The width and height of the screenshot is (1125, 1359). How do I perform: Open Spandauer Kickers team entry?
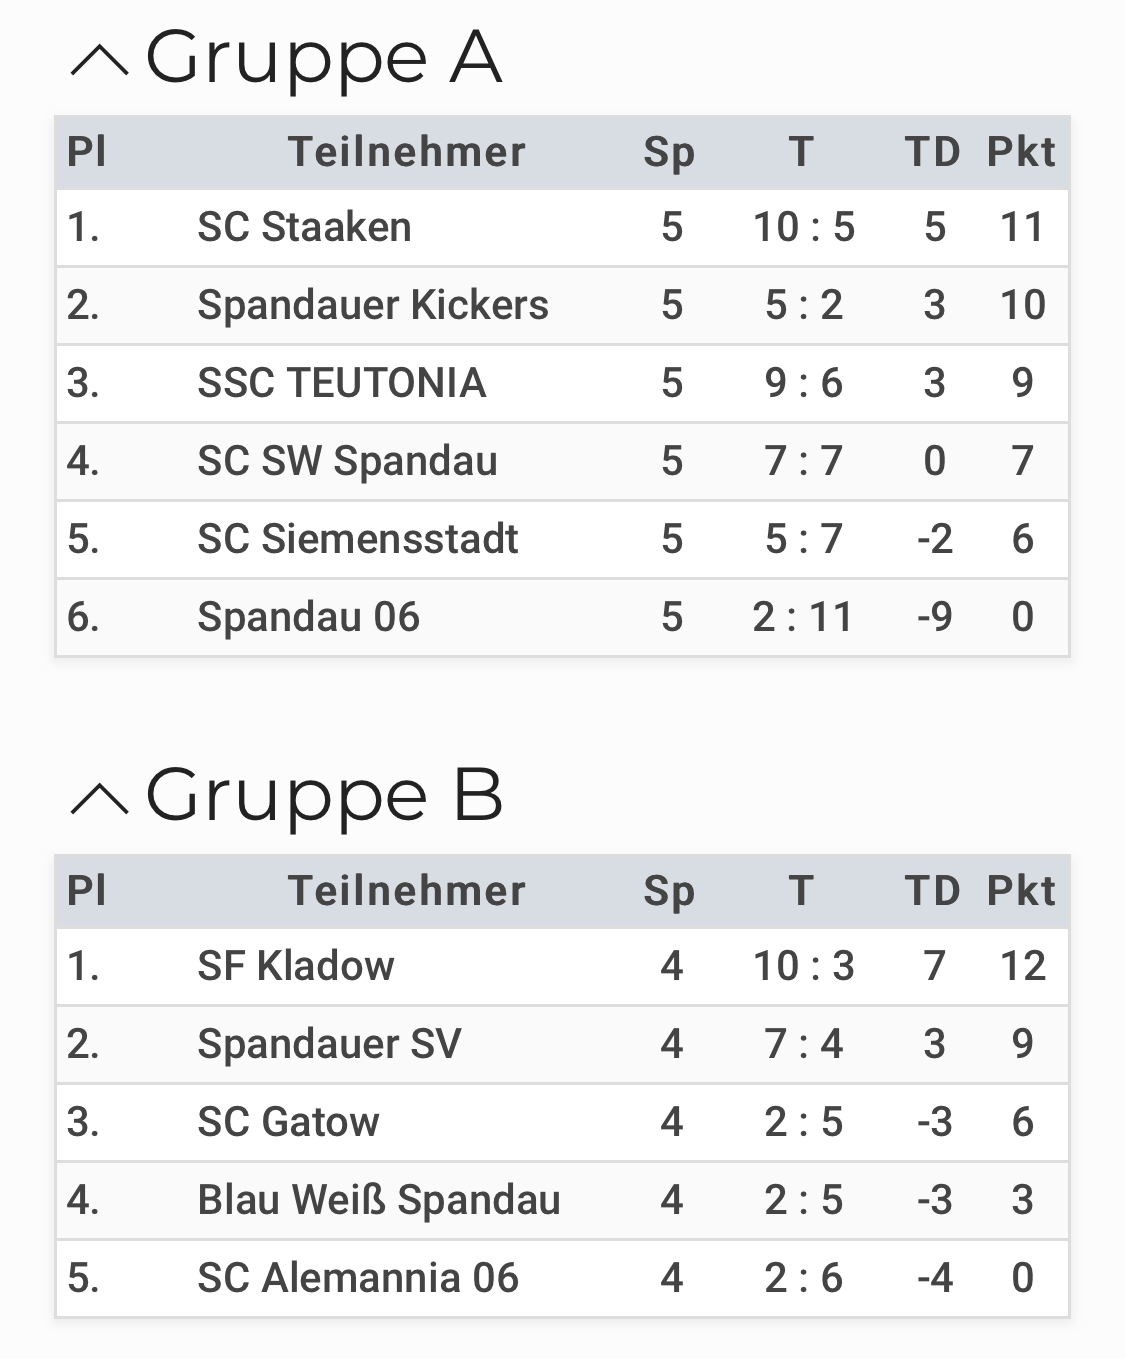(x=372, y=306)
